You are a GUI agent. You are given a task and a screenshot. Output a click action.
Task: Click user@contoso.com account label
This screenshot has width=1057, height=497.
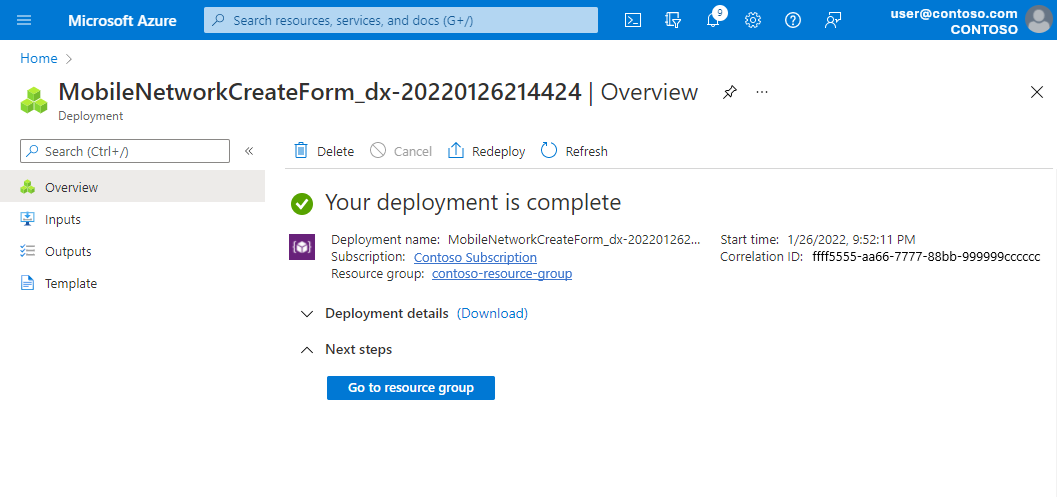953,13
